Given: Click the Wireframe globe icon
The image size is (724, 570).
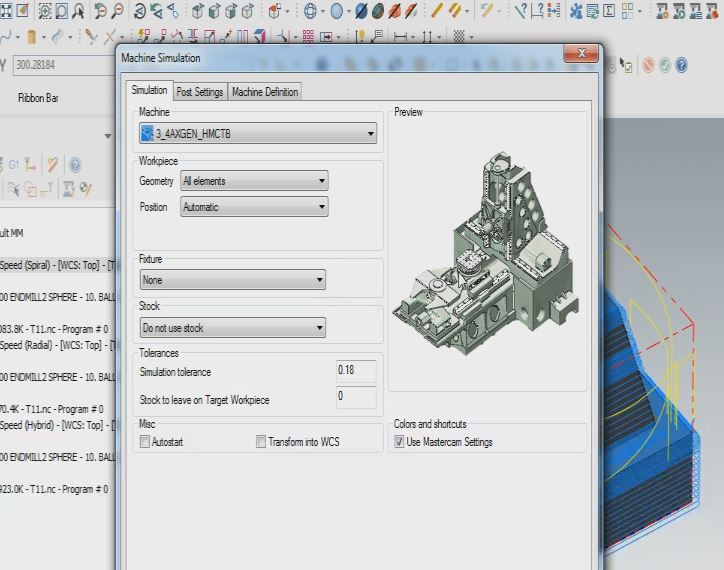Looking at the screenshot, I should click(310, 11).
